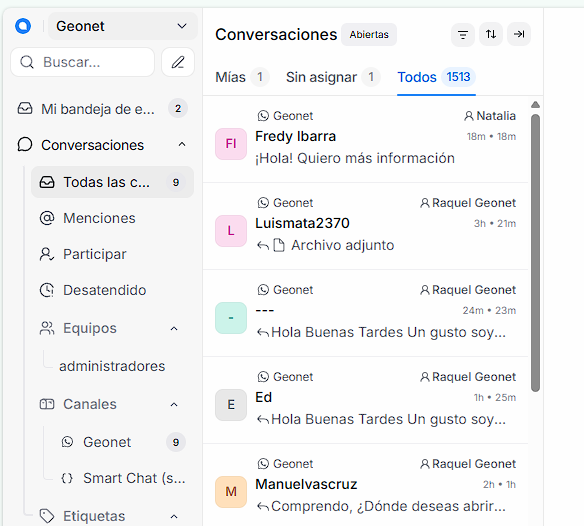Collapse the Etiquetas section chevron
584x526 pixels.
174,516
